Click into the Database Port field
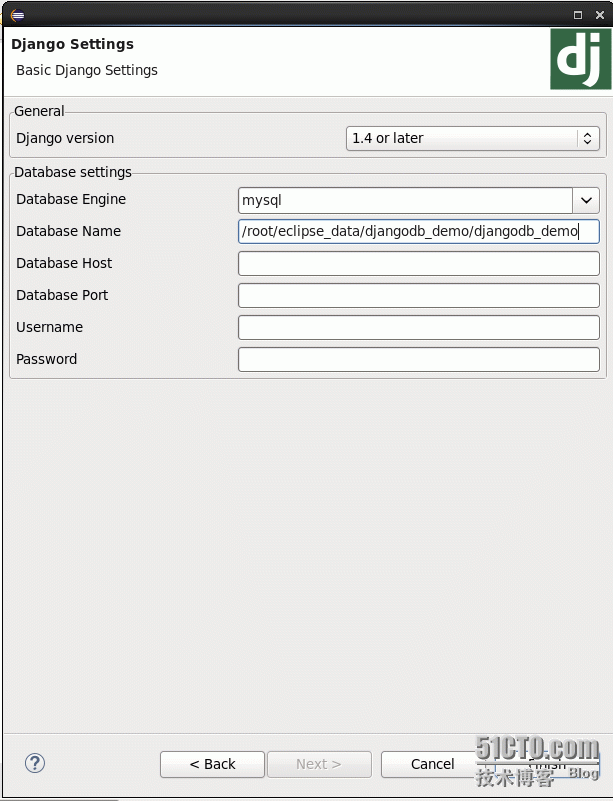Screen dimensions: 613x801 tap(418, 295)
